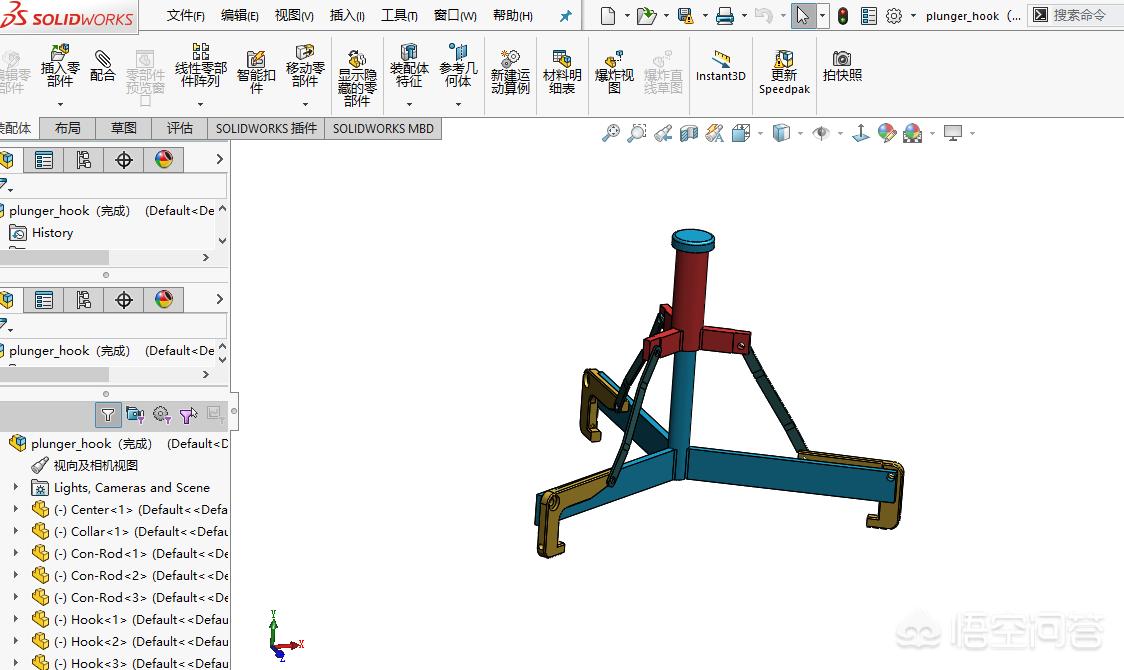This screenshot has width=1124, height=670.
Task: Click the Section View icon in the view toolbar
Action: tap(688, 133)
